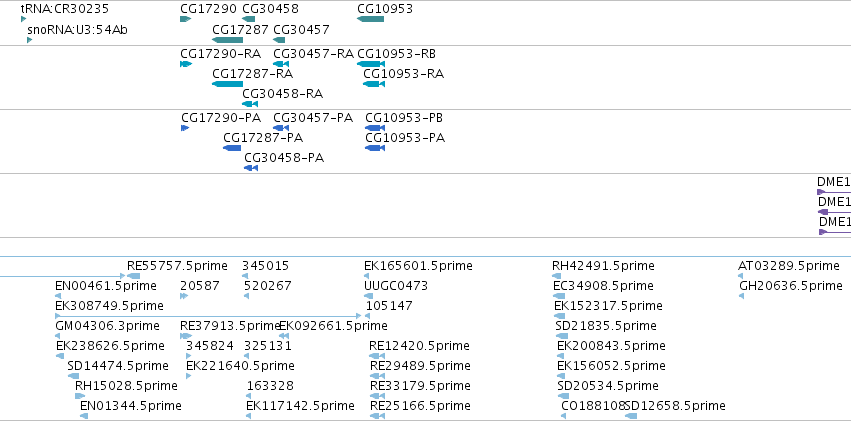Click the GM04306.3prime label
This screenshot has height=421, width=851.
pos(107,326)
